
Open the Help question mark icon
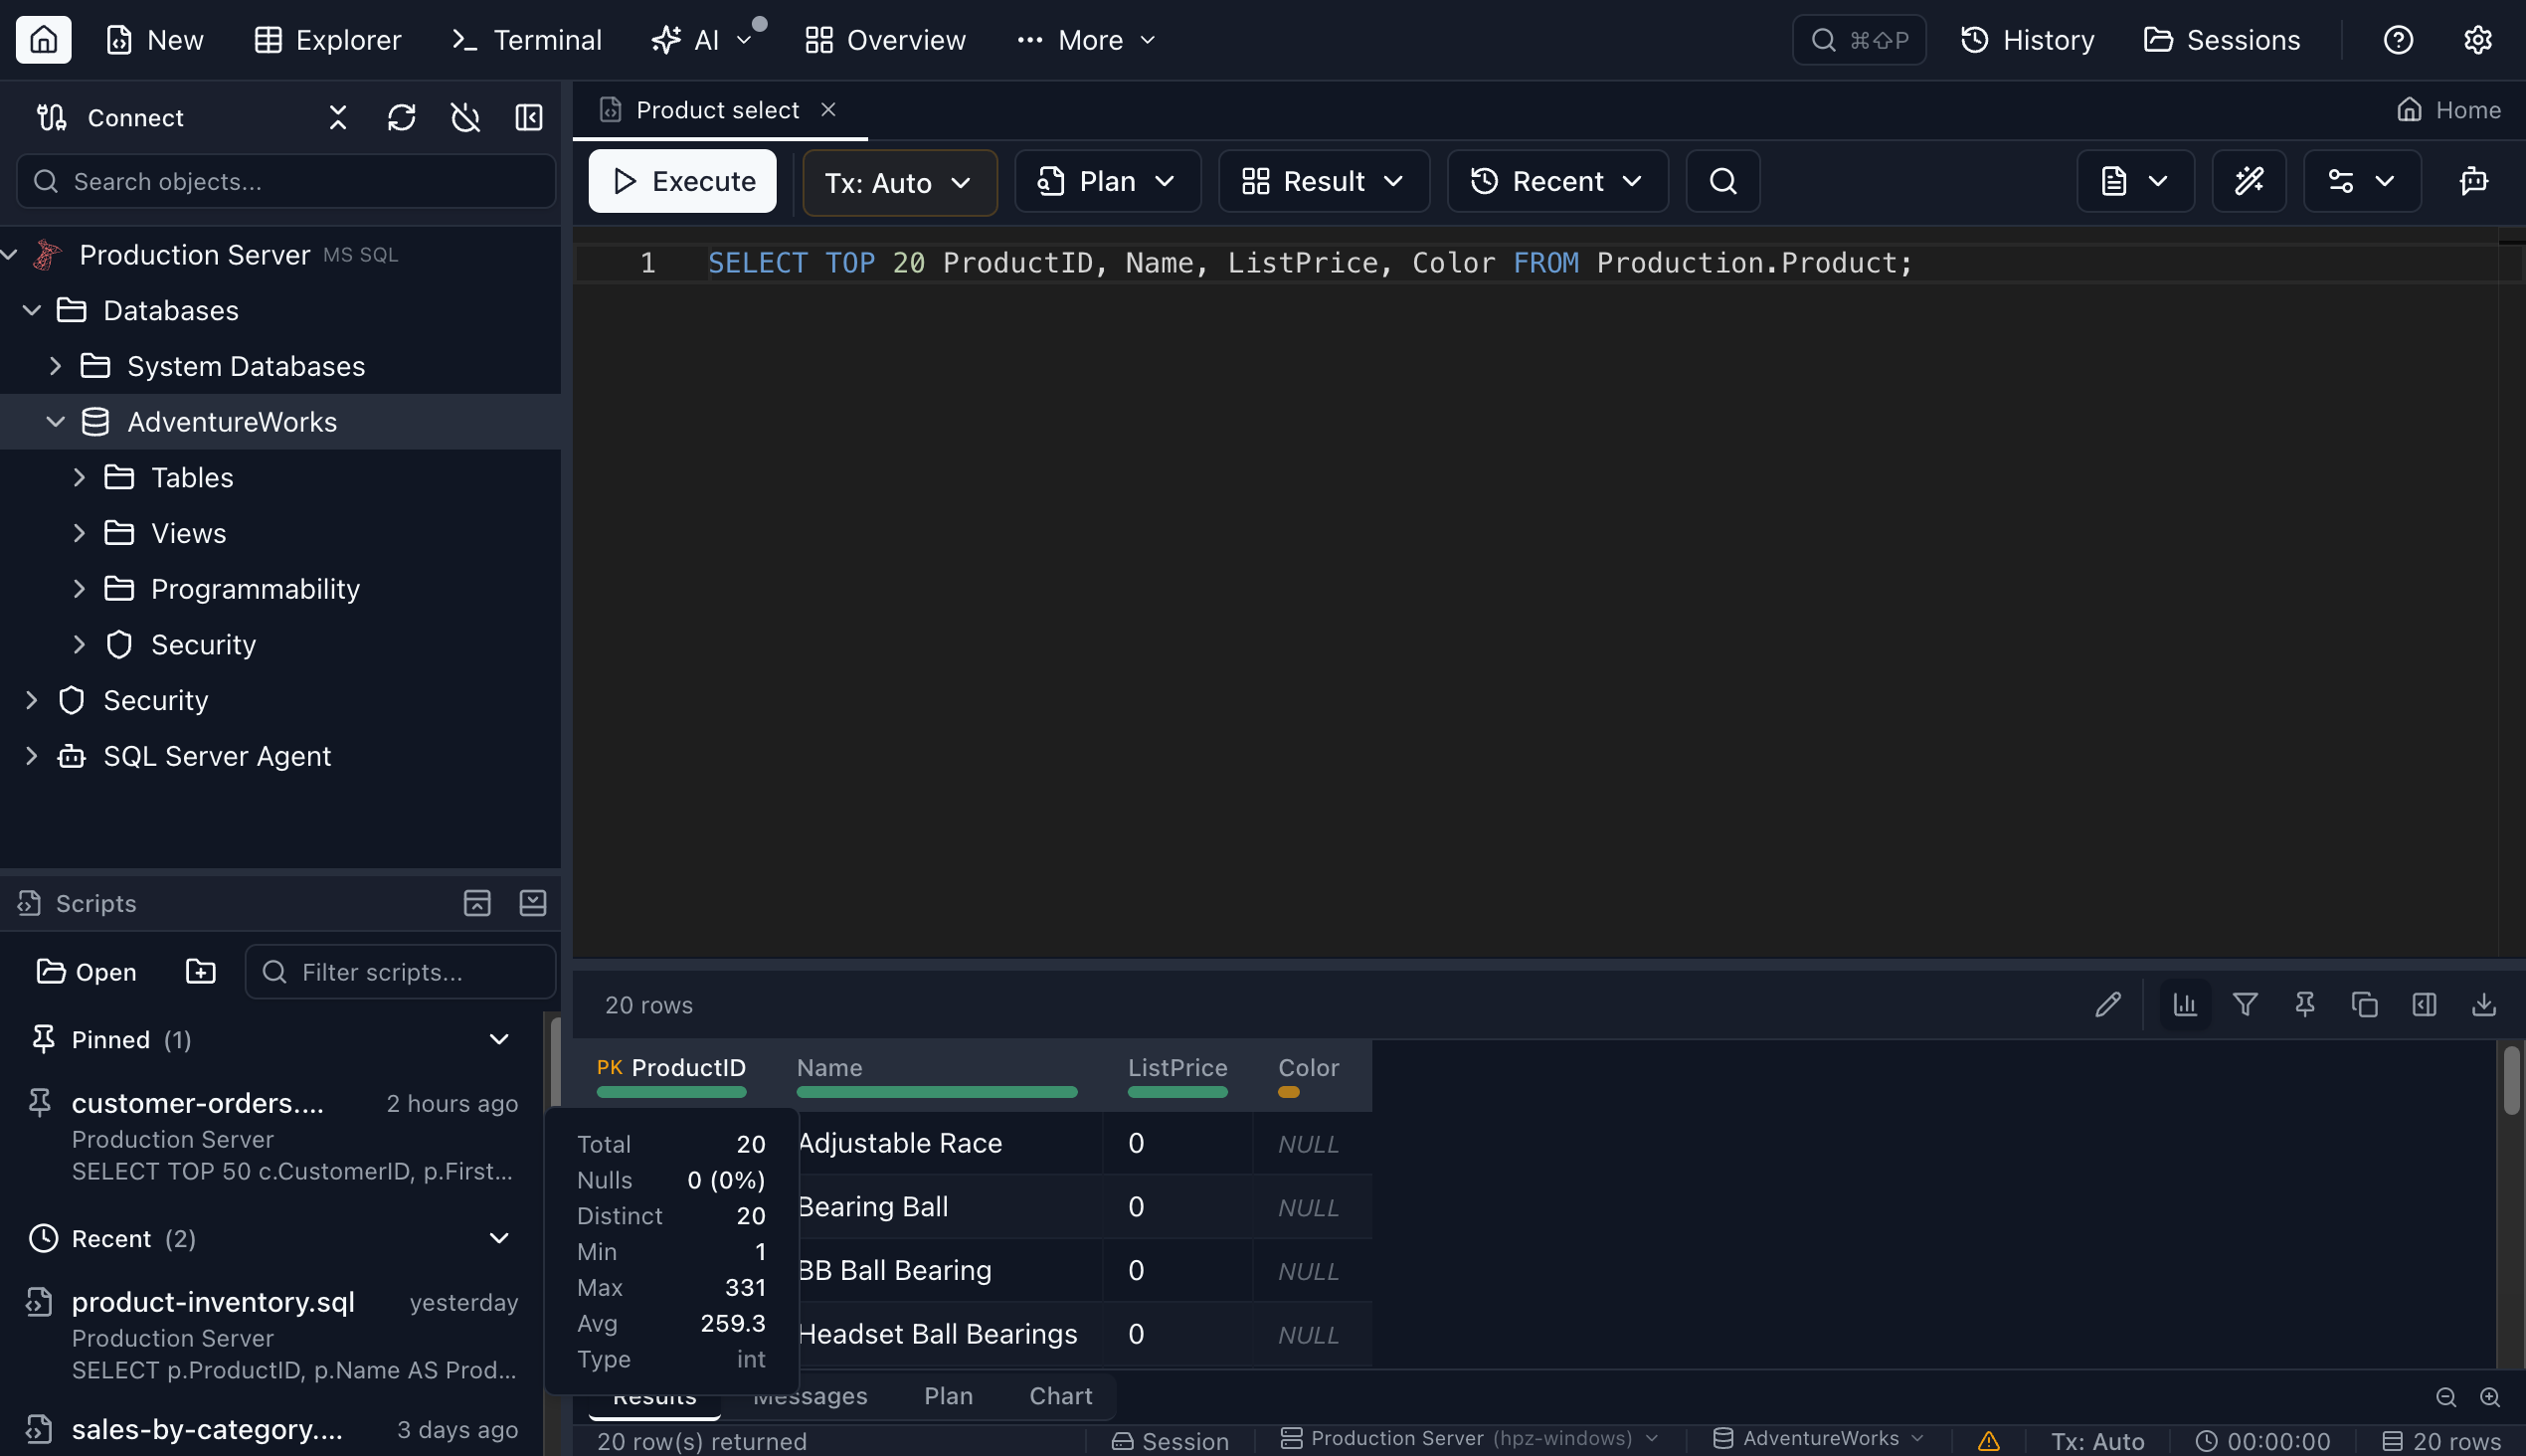(x=2398, y=40)
